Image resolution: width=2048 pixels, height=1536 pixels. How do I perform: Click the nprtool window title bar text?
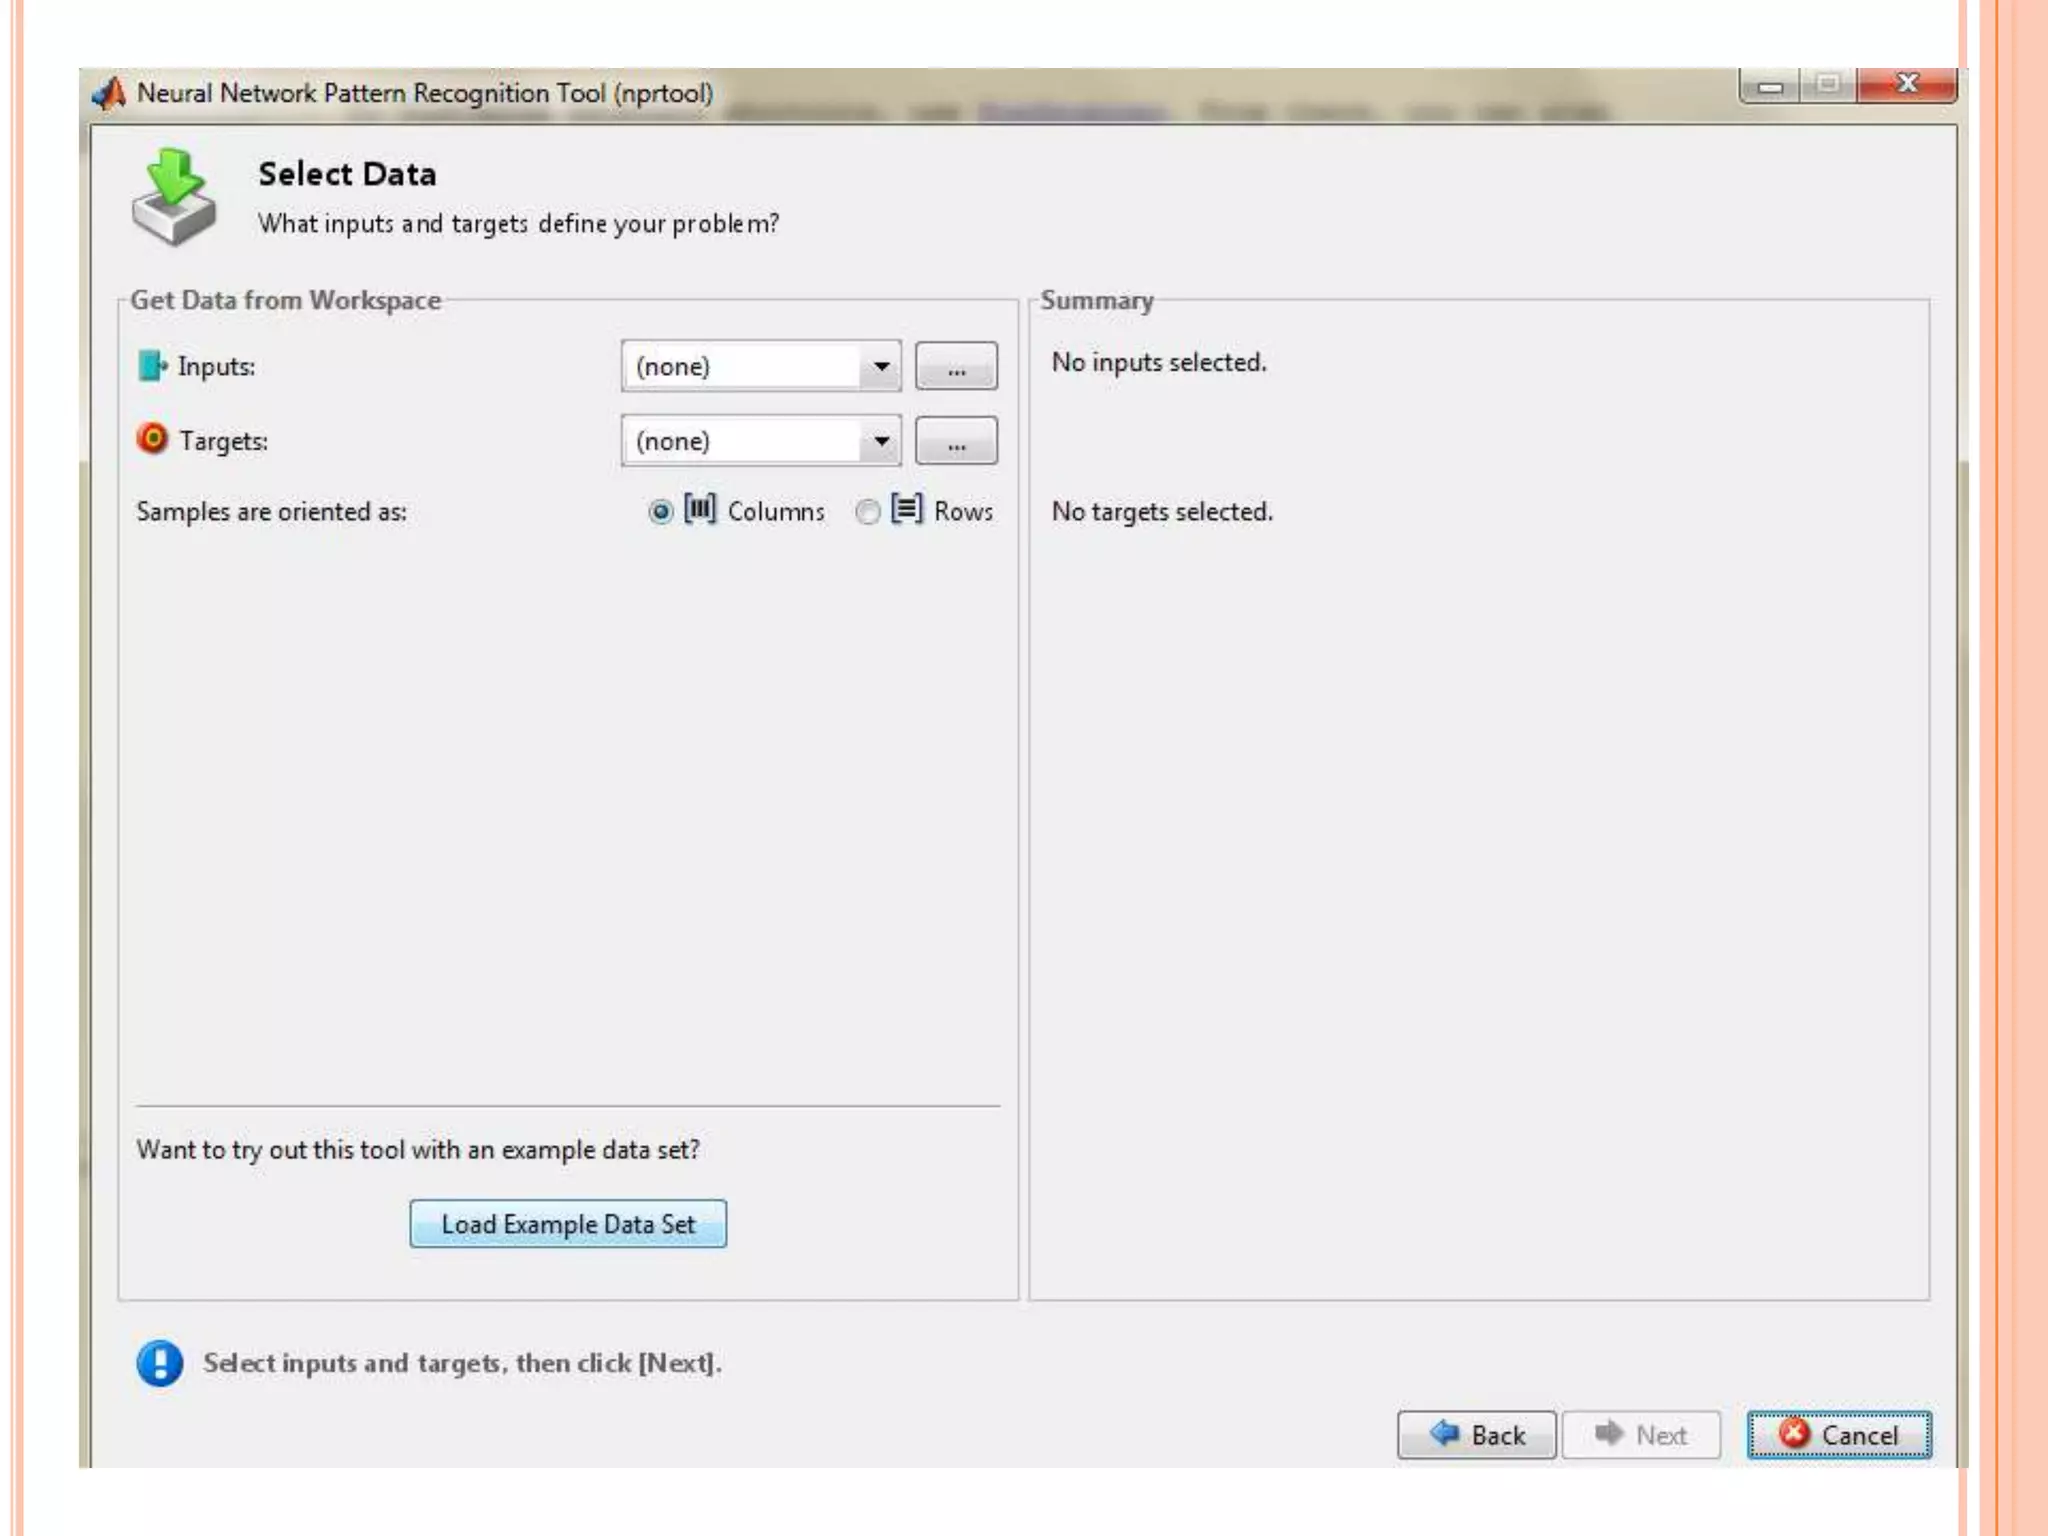click(x=425, y=93)
